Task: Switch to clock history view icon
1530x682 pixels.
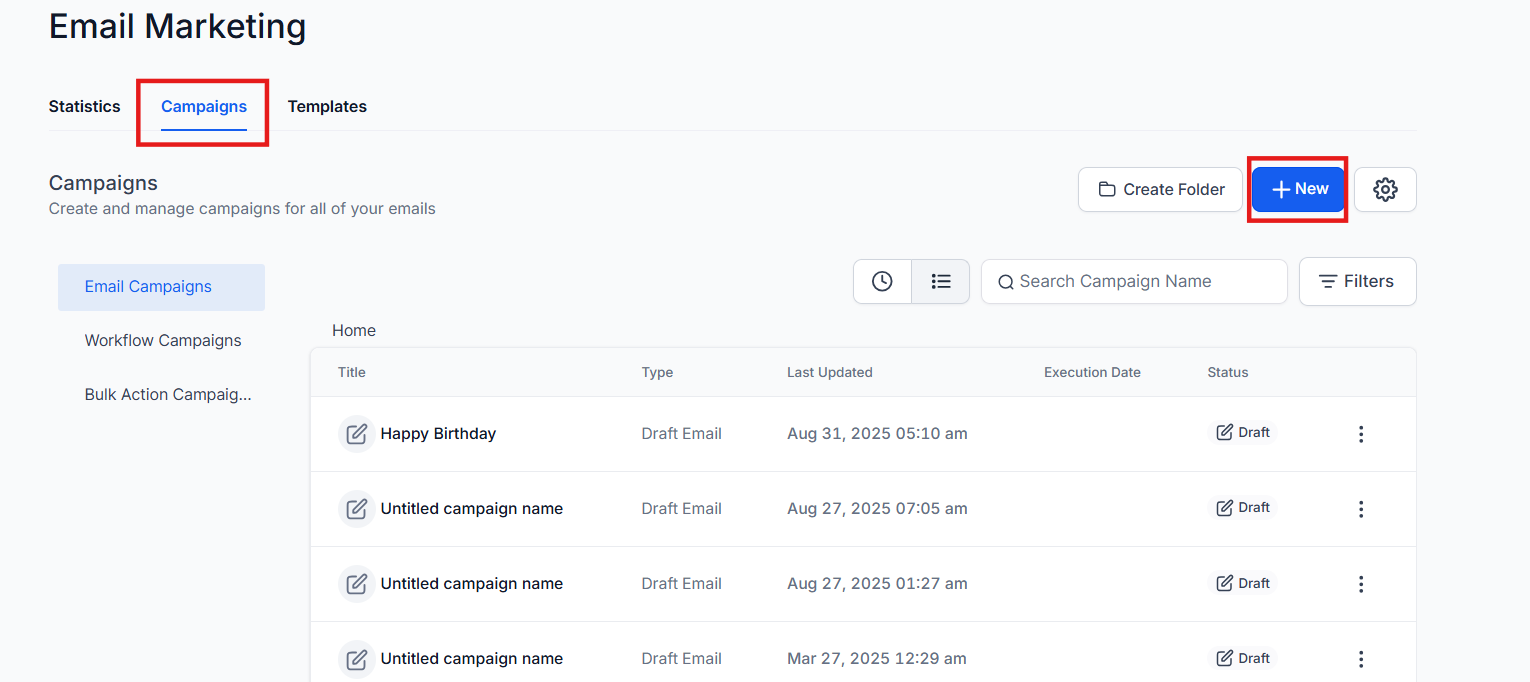Action: (882, 282)
